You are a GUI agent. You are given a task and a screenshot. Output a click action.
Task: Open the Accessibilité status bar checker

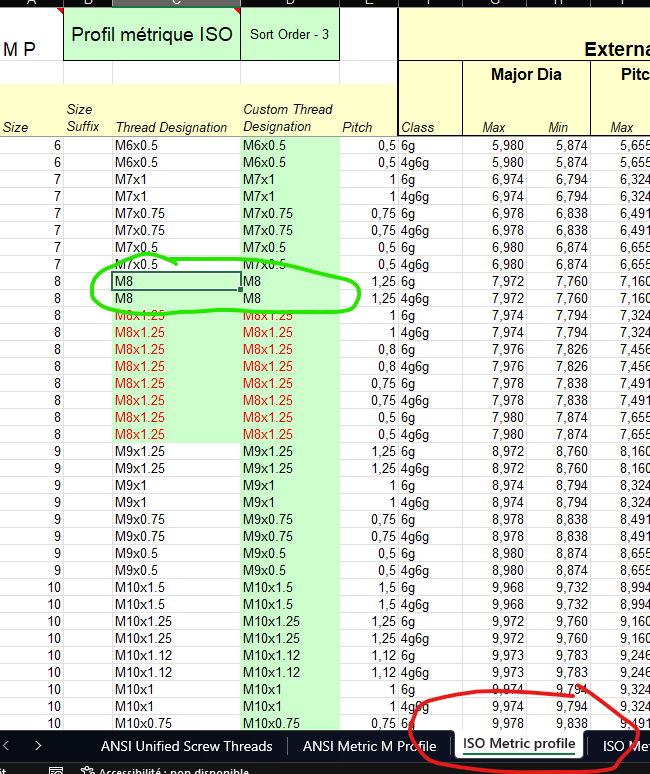pos(165,770)
